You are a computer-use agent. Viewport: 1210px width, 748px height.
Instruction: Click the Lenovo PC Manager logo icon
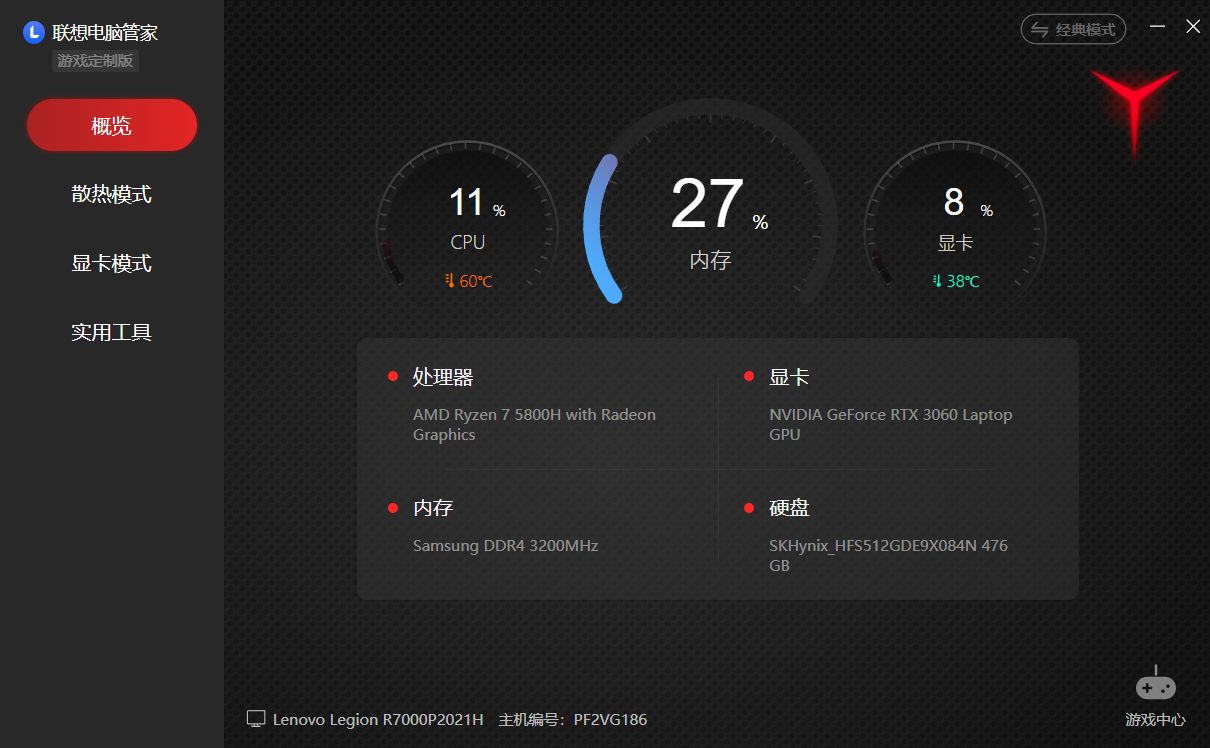pos(34,33)
